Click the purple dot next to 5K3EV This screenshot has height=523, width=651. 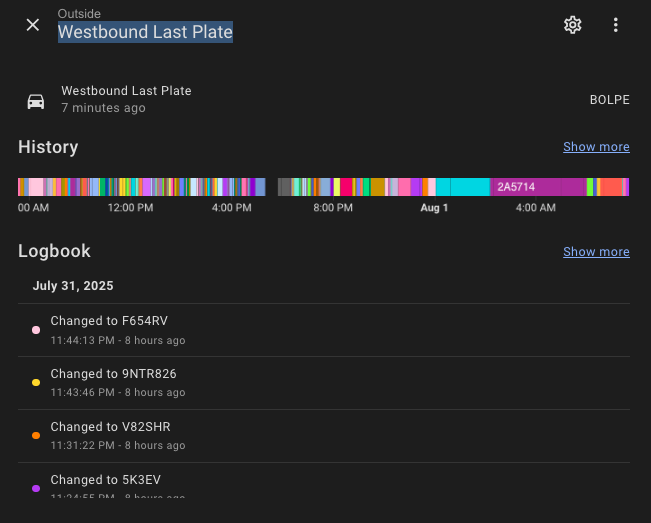[36, 488]
